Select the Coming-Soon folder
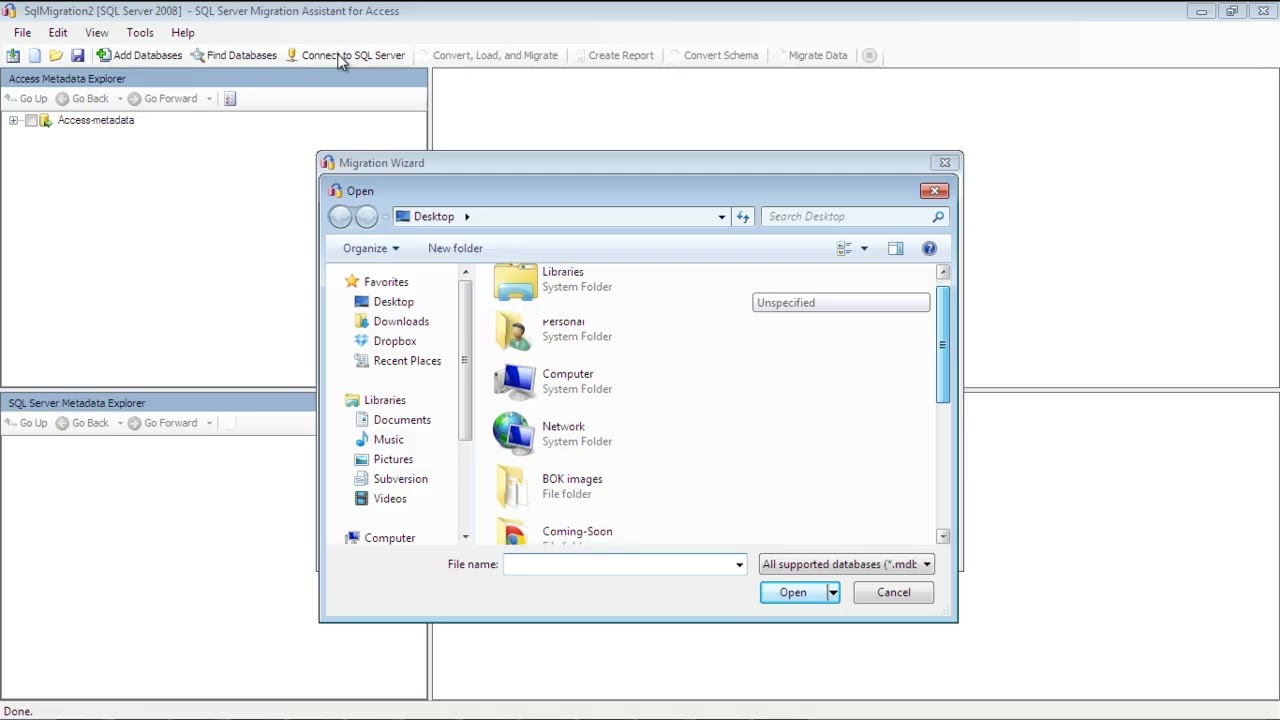This screenshot has width=1280, height=720. tap(553, 534)
